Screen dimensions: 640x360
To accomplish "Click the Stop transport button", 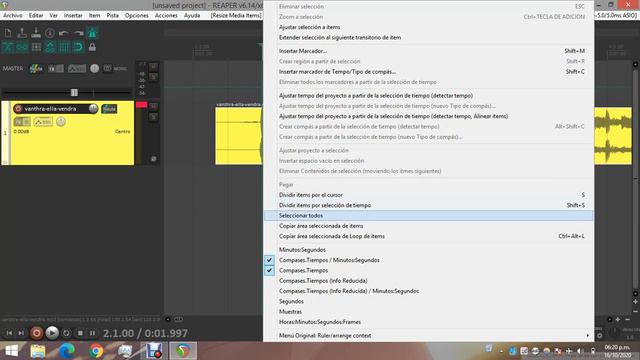I will (80, 333).
